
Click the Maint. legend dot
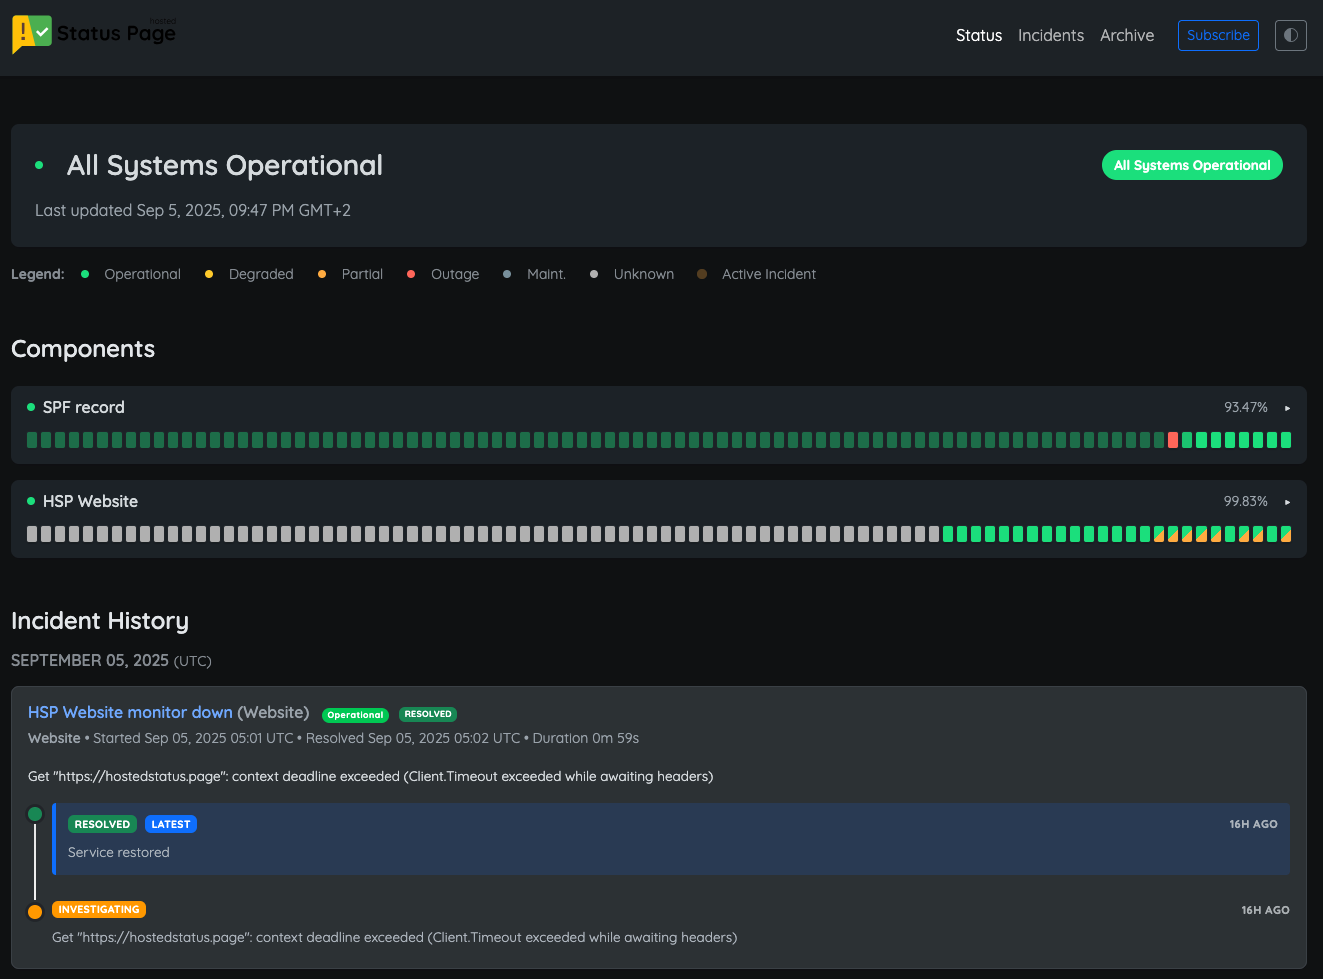pyautogui.click(x=508, y=273)
